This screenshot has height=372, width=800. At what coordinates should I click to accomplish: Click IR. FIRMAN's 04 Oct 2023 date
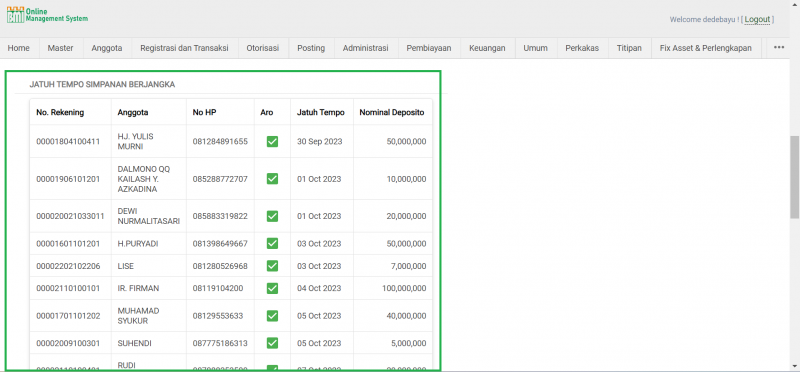pyautogui.click(x=319, y=288)
